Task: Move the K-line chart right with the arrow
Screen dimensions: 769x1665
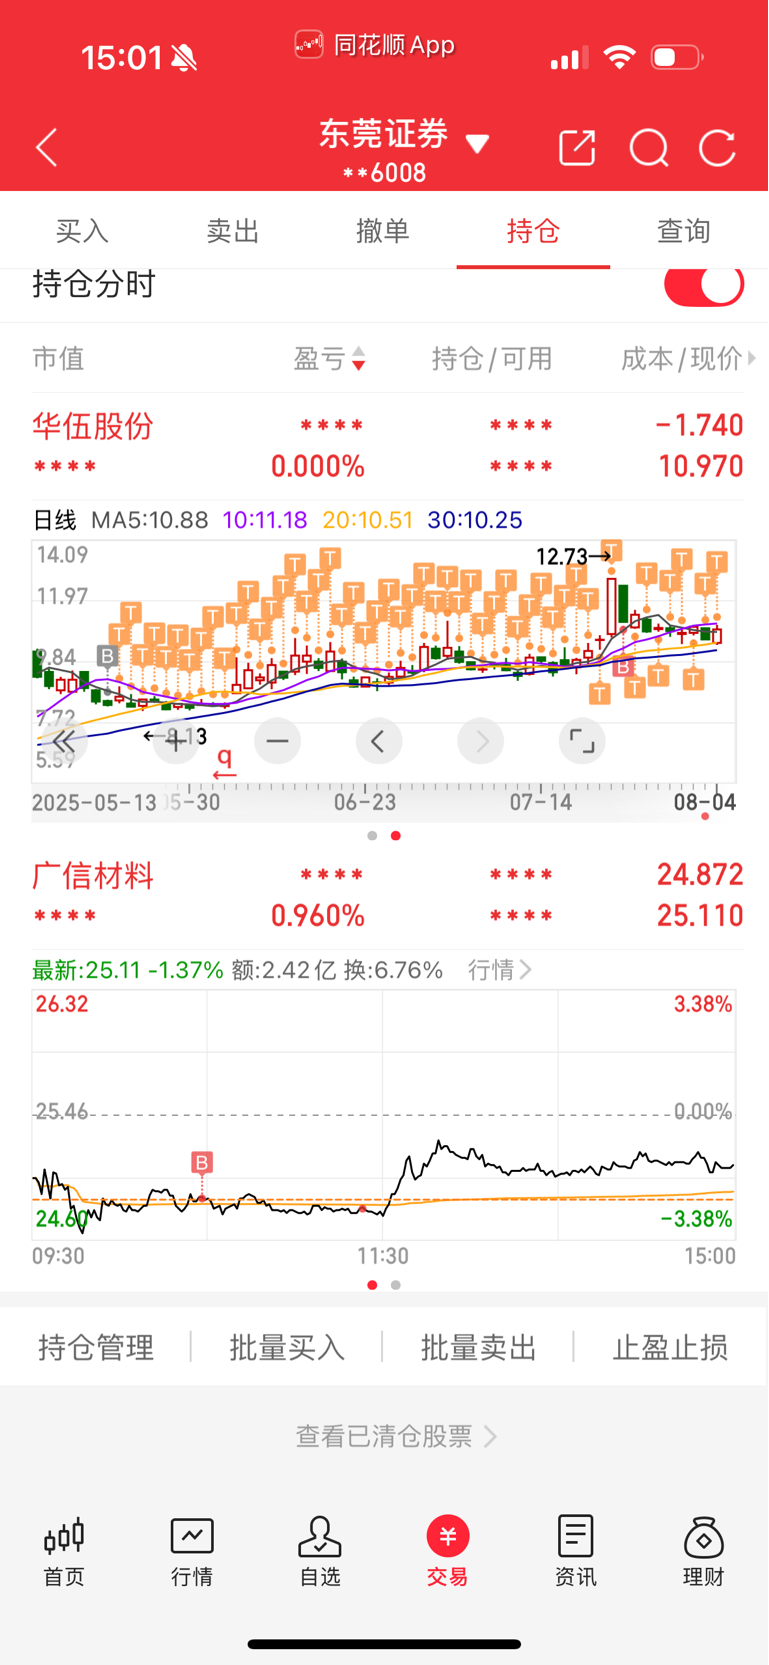Action: pyautogui.click(x=480, y=741)
